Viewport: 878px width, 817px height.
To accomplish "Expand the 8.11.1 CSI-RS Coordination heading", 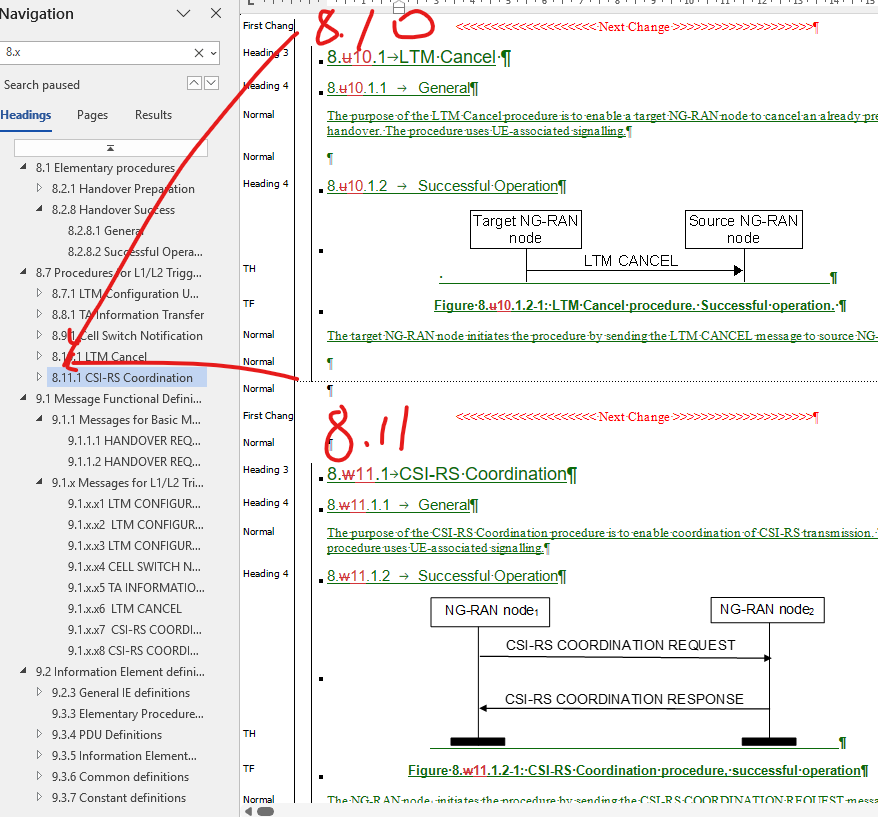I will point(40,378).
